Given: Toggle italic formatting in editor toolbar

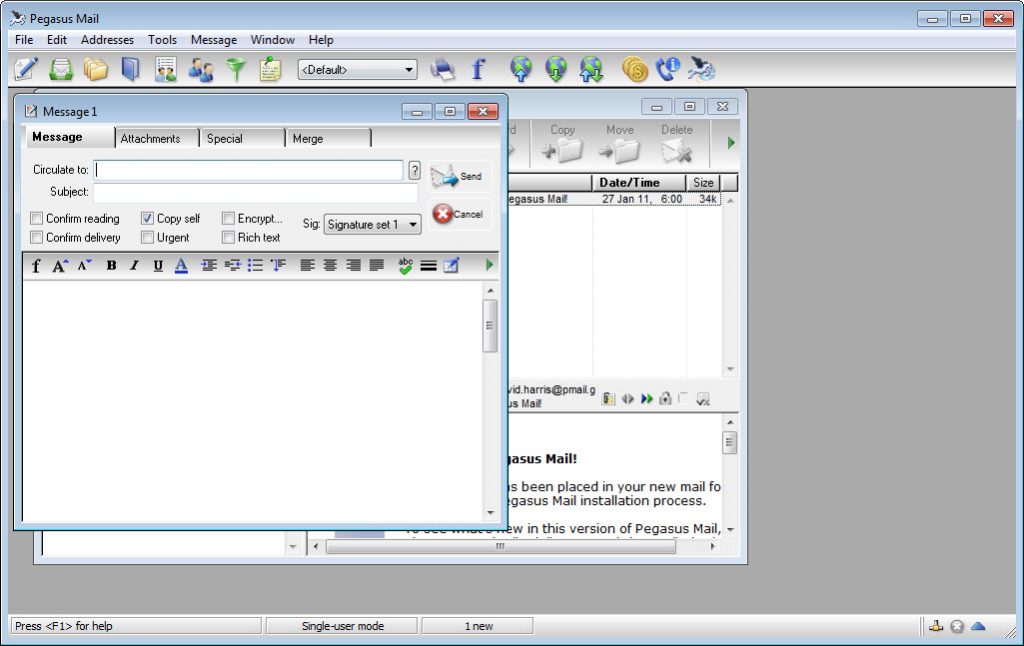Looking at the screenshot, I should tap(135, 265).
